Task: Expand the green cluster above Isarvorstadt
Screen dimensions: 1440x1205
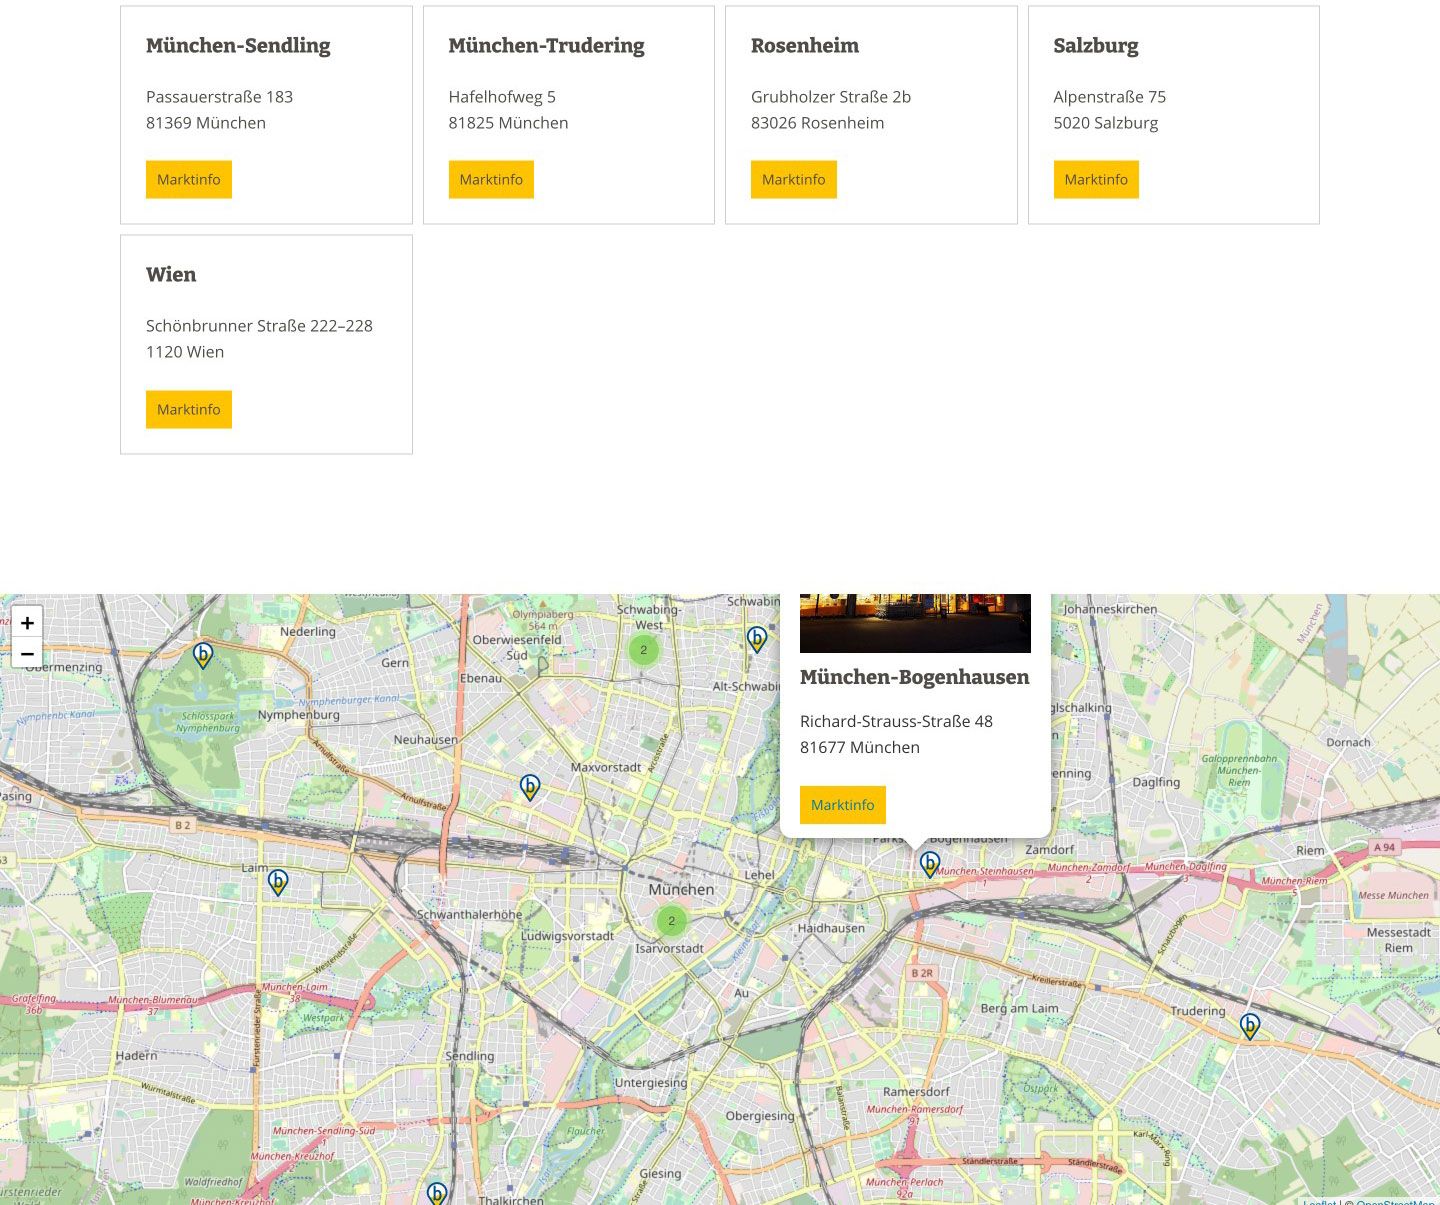Action: (x=671, y=921)
